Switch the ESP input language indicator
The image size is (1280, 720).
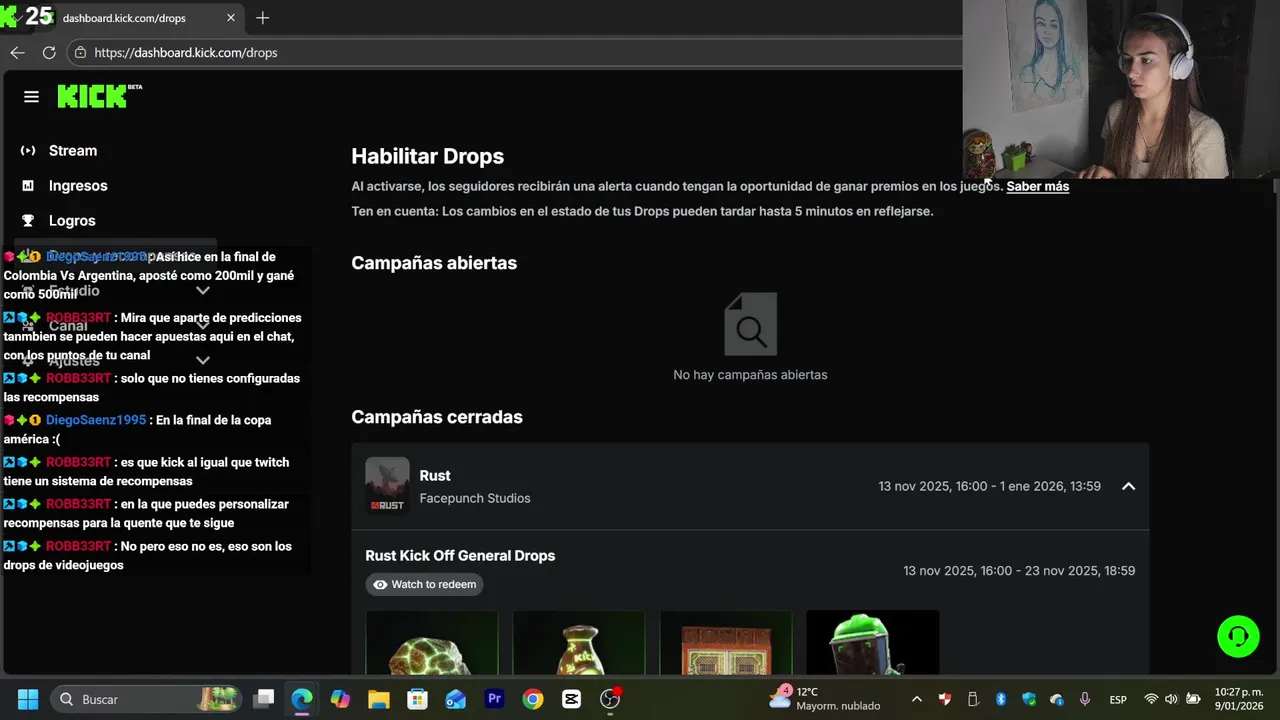pos(1118,699)
